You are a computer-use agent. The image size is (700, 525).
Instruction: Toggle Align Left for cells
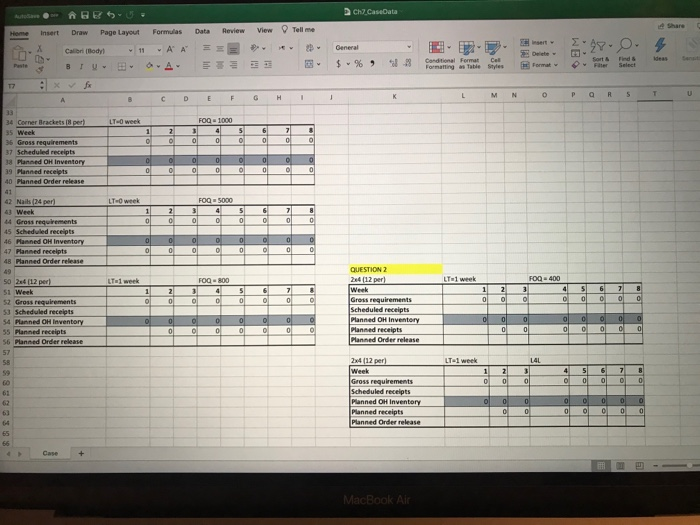click(206, 66)
